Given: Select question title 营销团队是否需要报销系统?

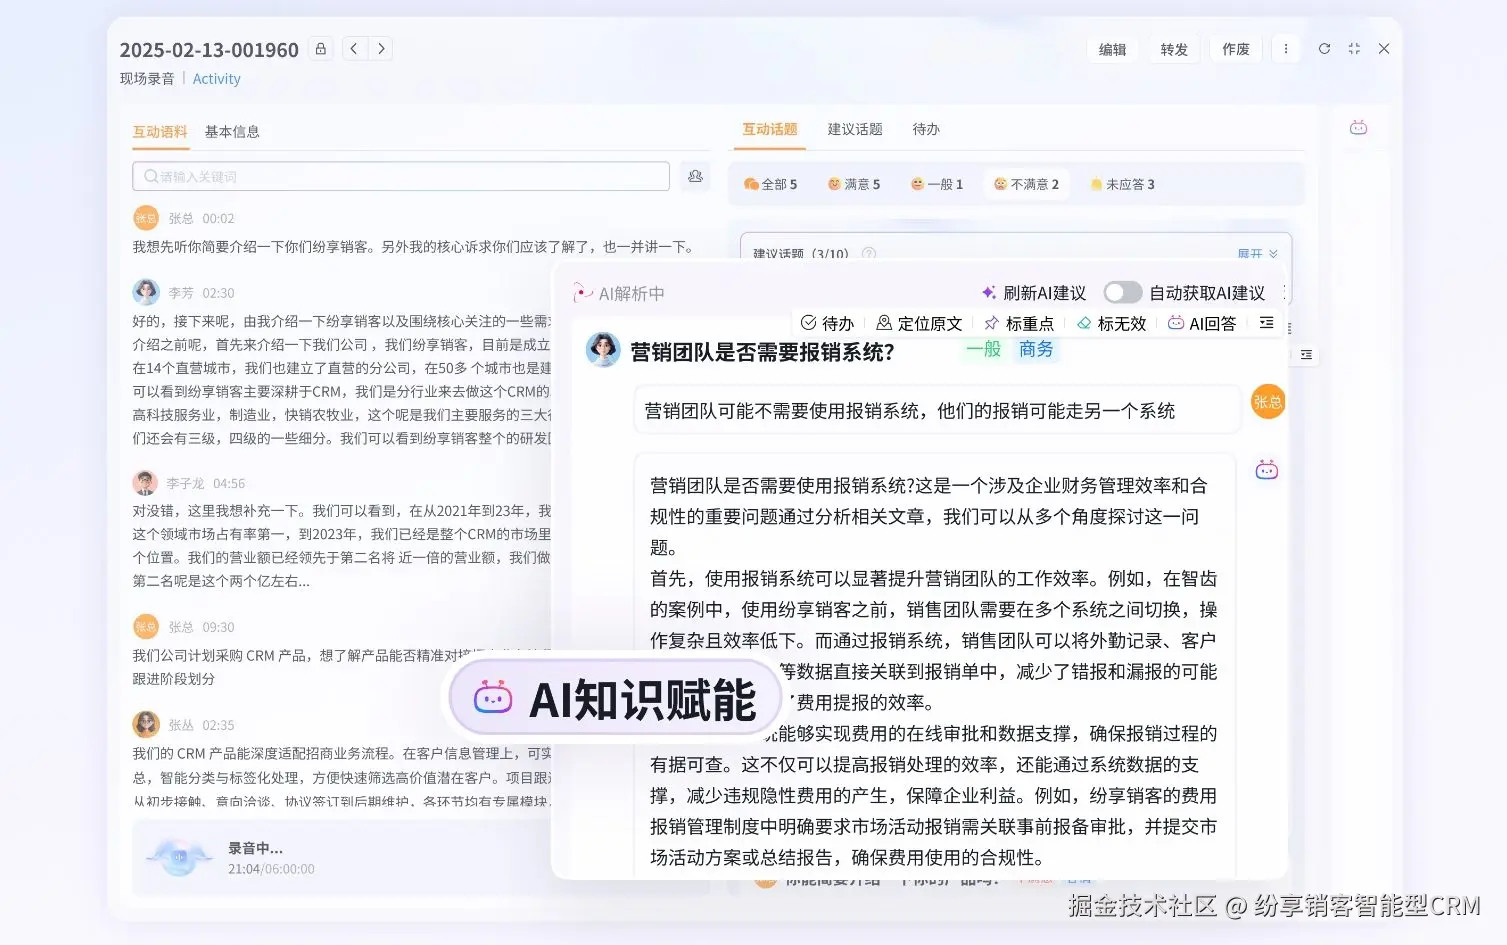Looking at the screenshot, I should (x=762, y=352).
